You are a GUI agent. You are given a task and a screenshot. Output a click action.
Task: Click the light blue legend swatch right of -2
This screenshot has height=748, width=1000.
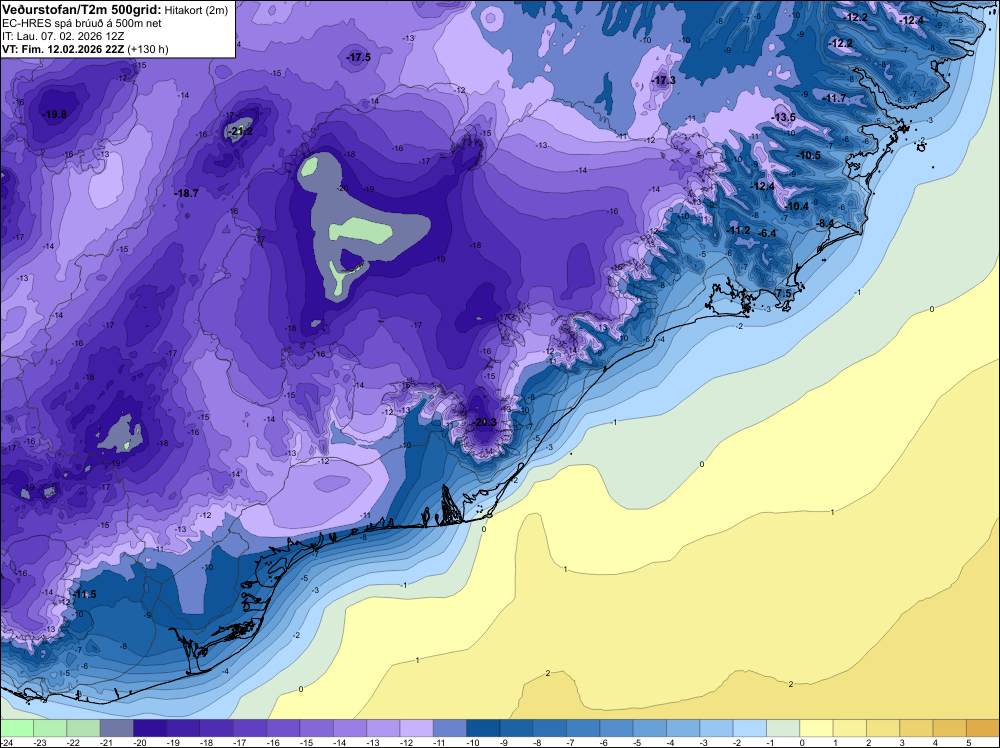pos(749,728)
